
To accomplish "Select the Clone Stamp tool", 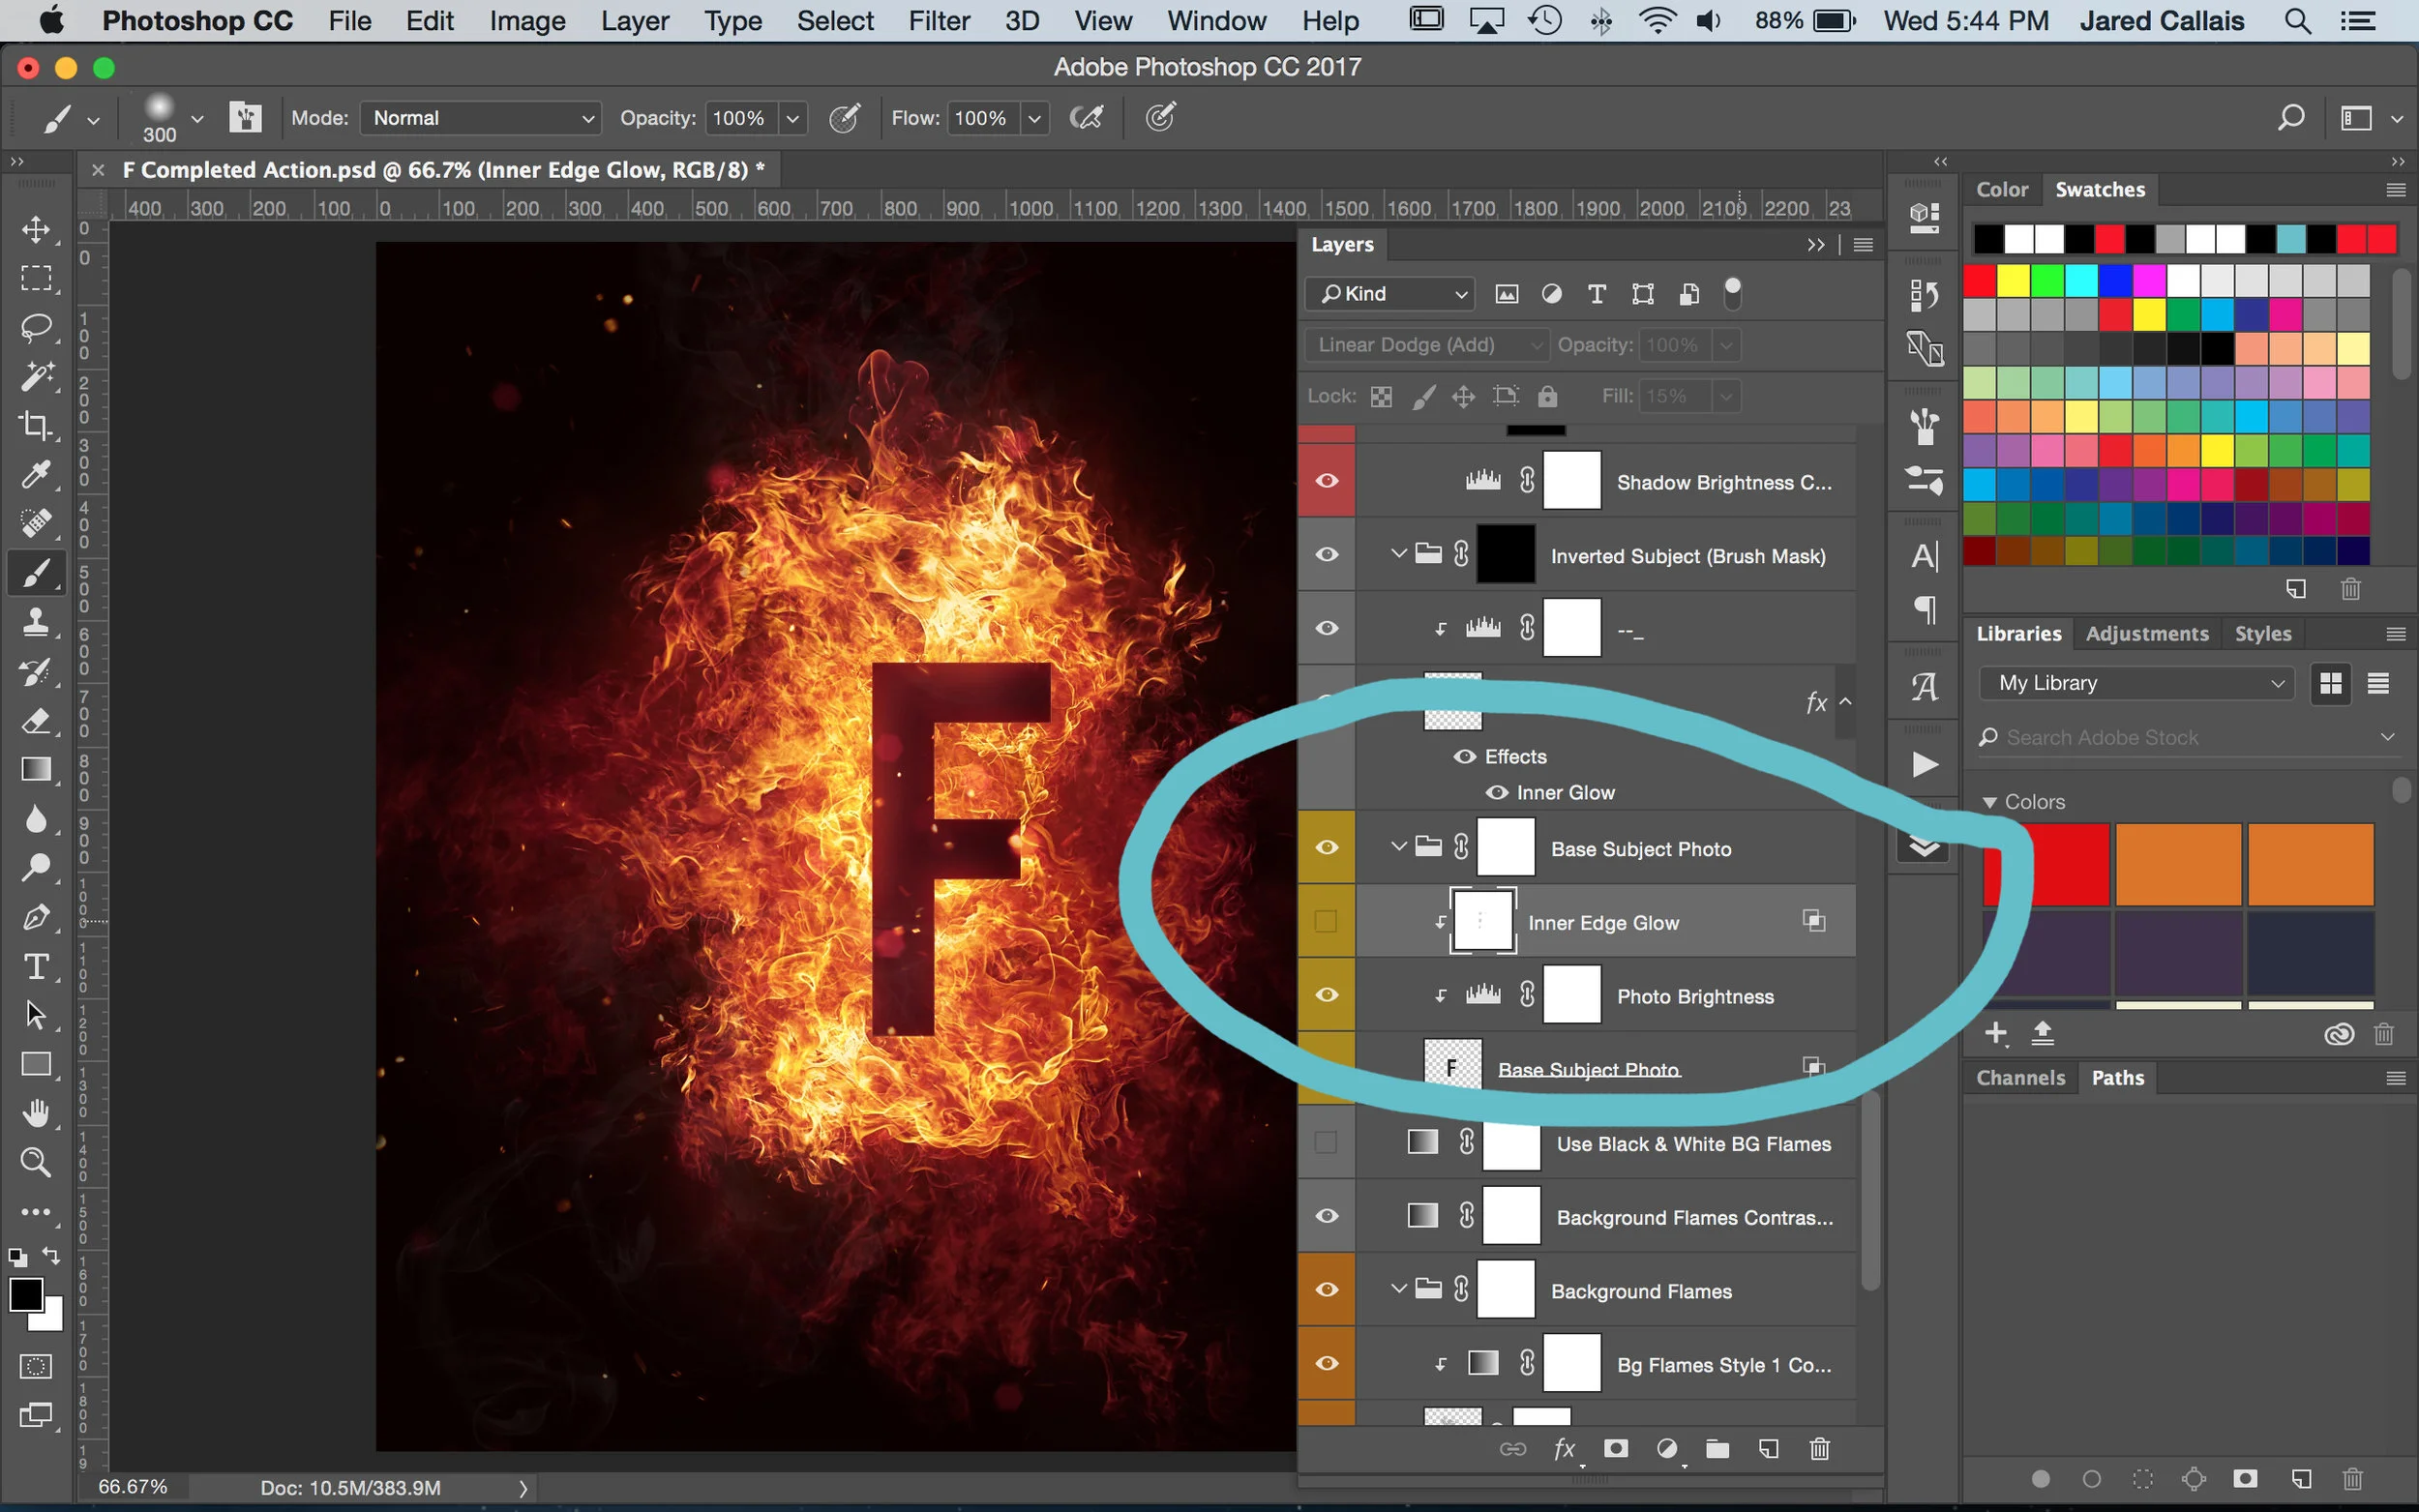I will coord(36,622).
